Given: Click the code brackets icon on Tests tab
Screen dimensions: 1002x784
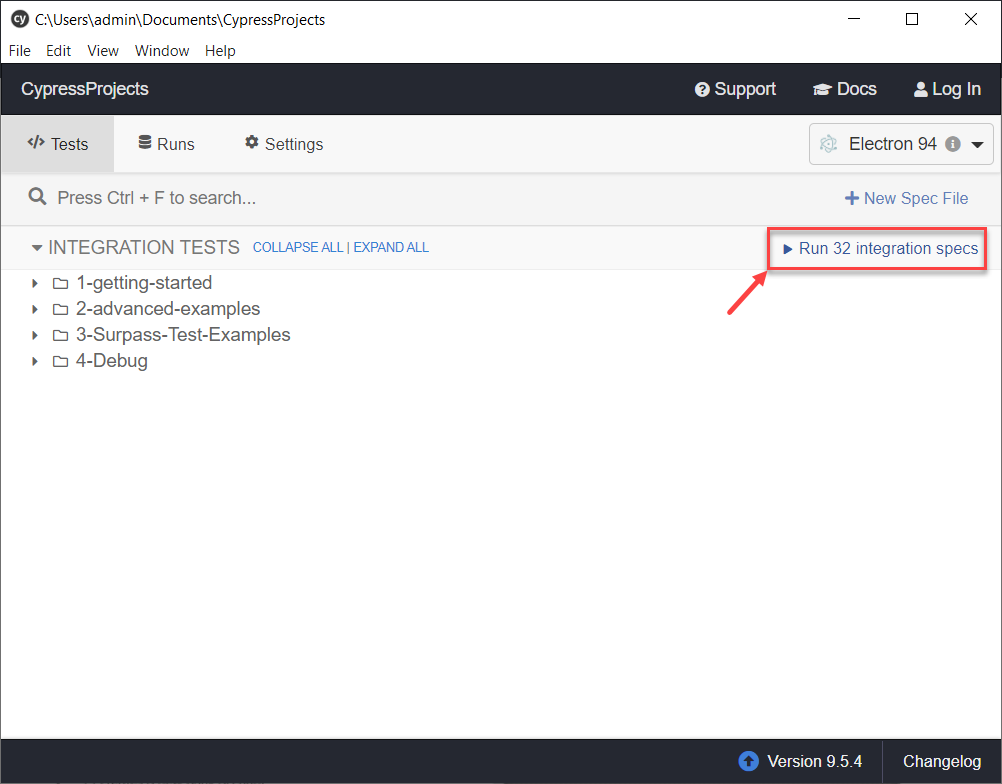Looking at the screenshot, I should click(36, 142).
